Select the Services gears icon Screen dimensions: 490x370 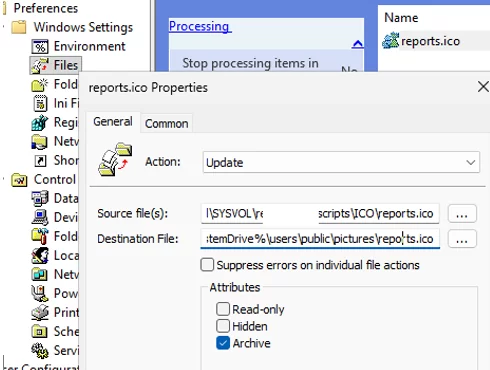click(40, 350)
